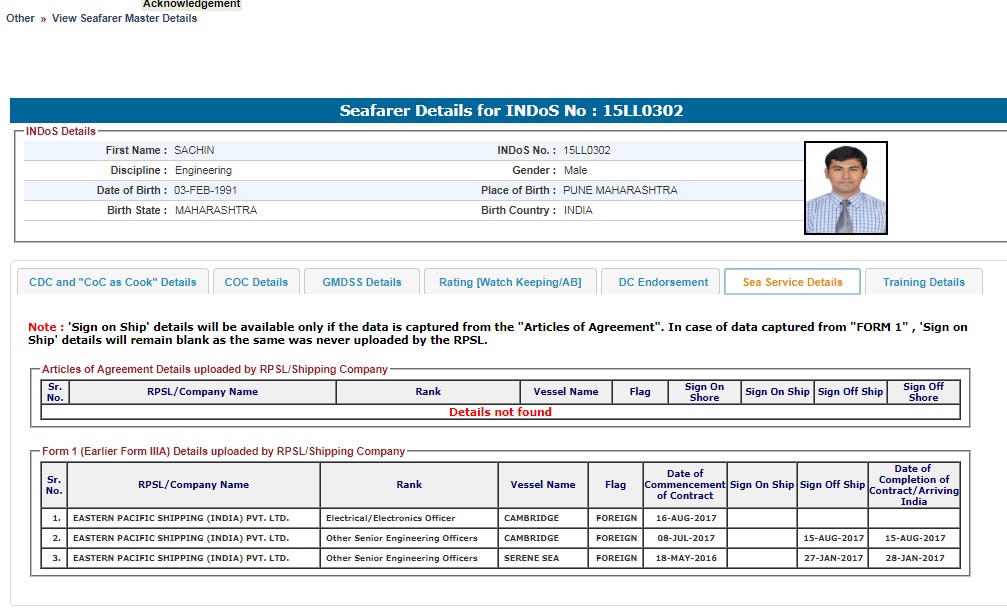Open the GMDSS Details tab
1007x609 pixels.
361,282
